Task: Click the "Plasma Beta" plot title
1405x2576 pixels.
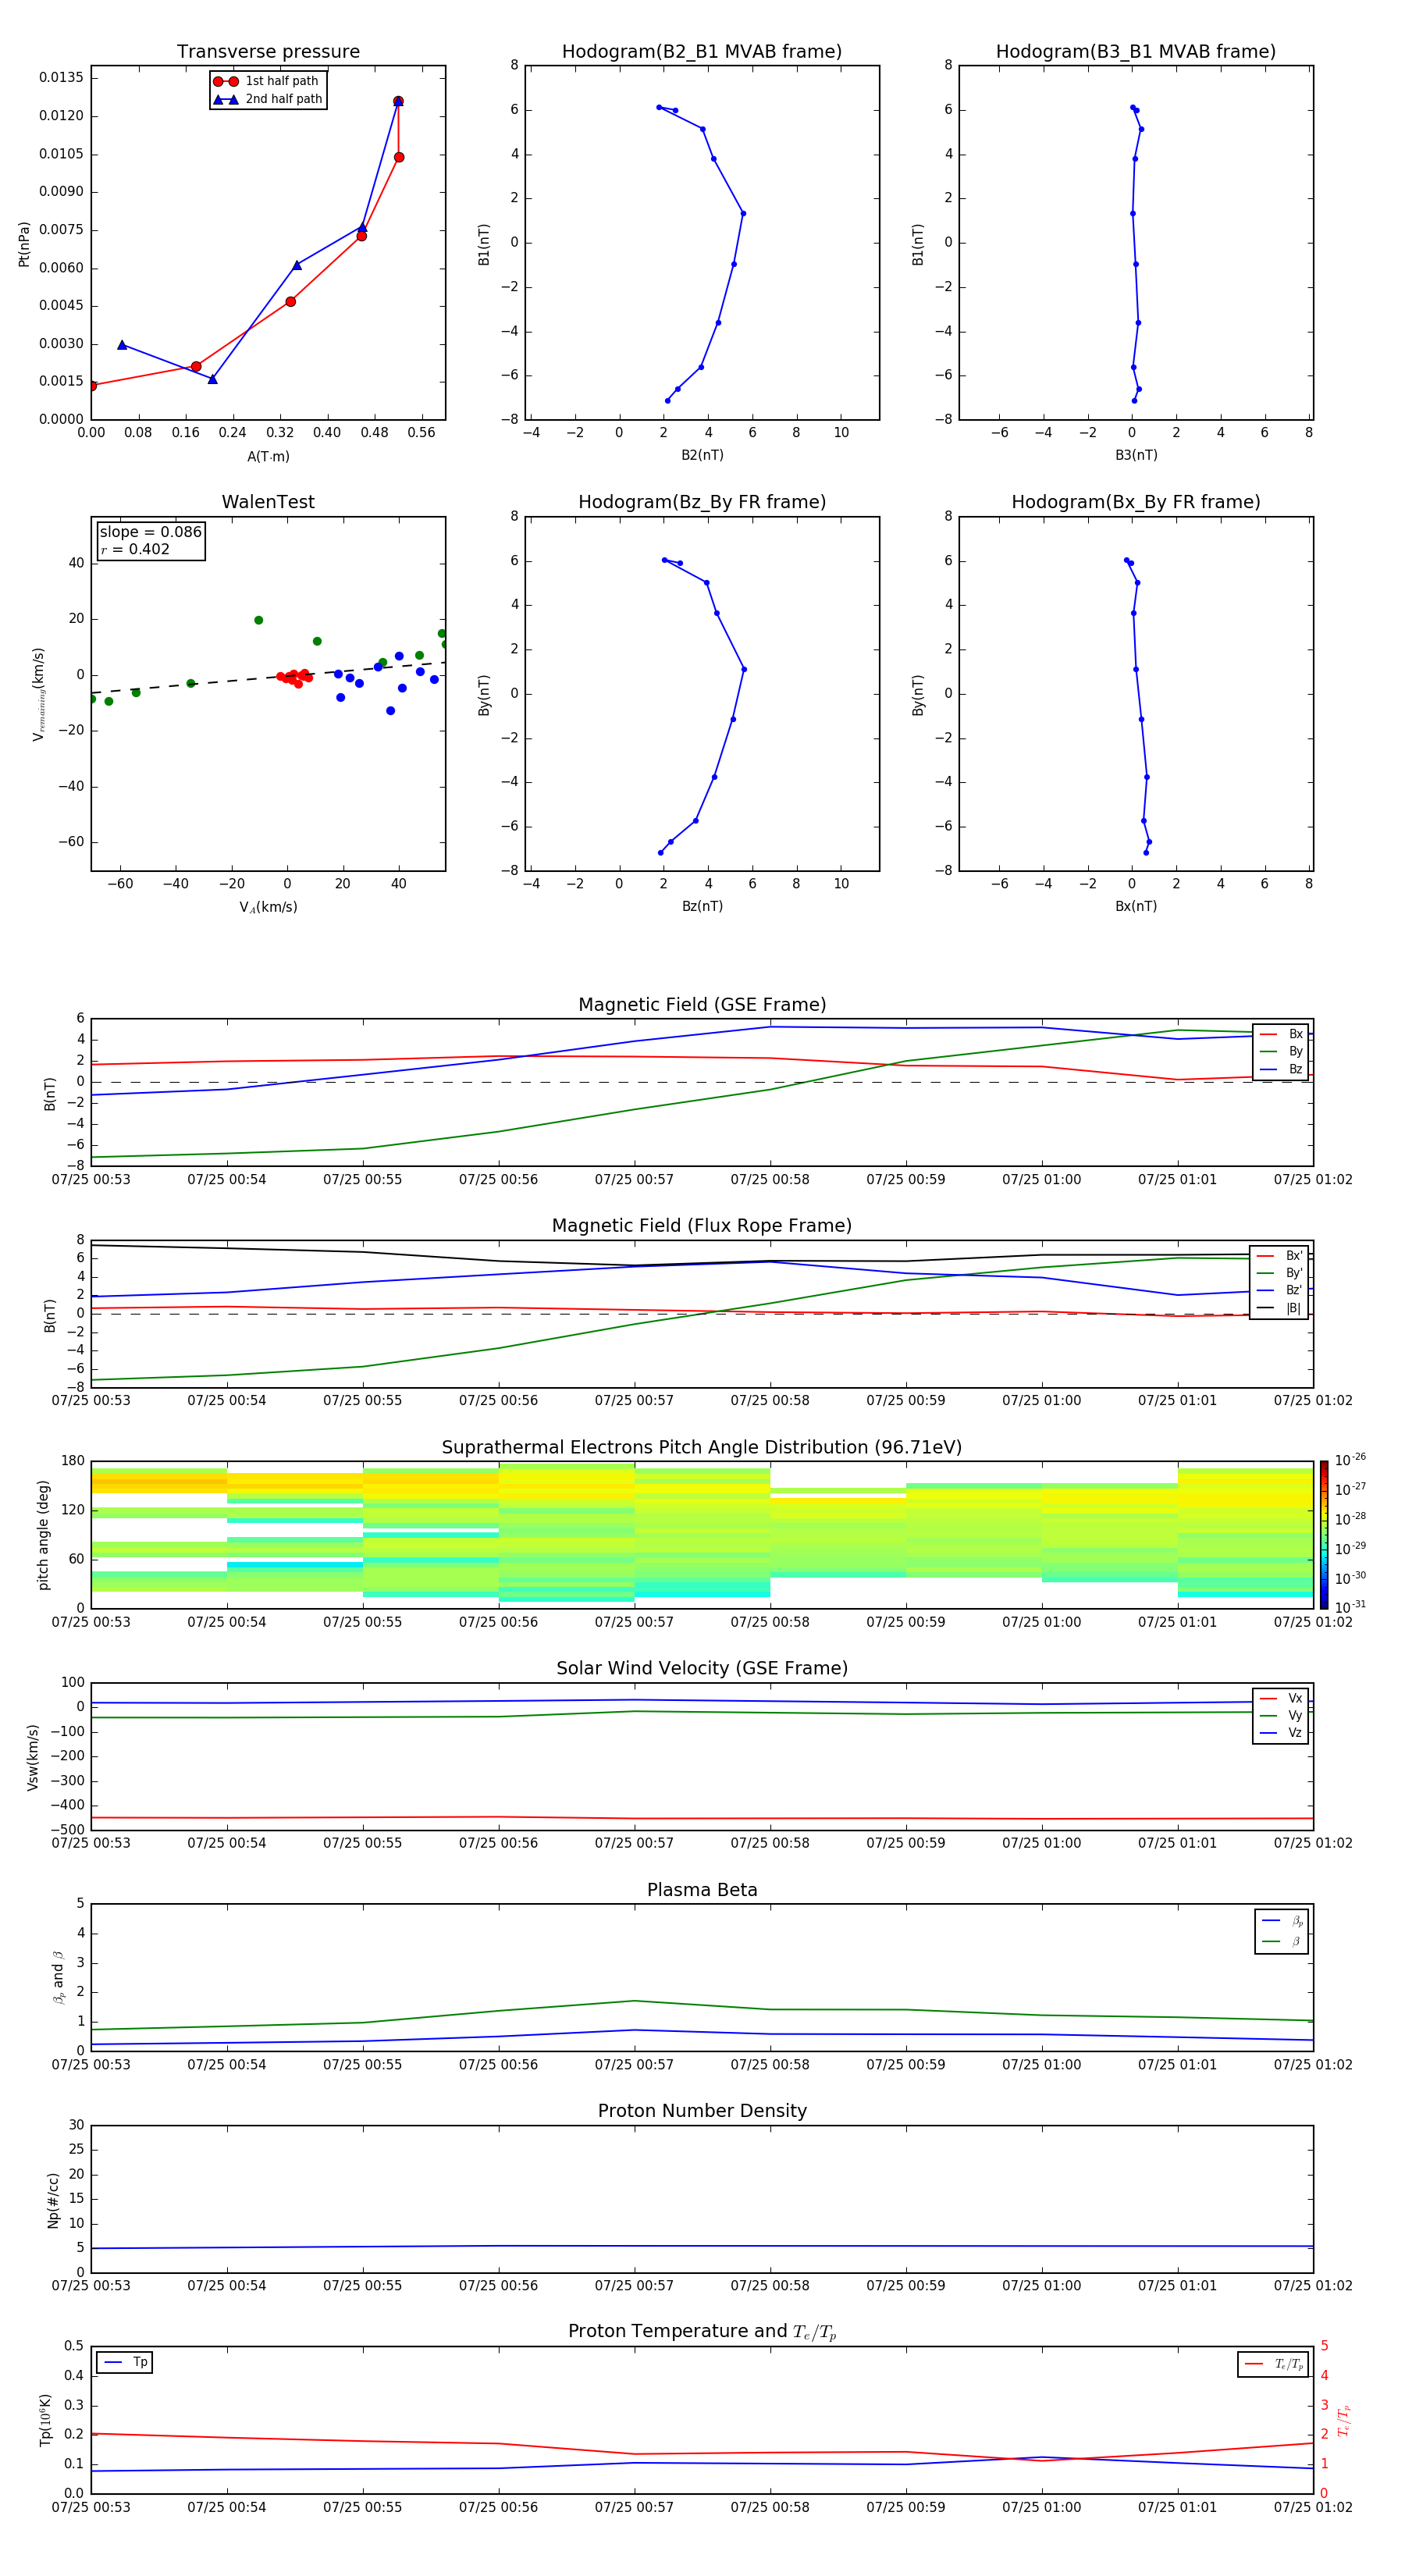Action: (702, 1891)
